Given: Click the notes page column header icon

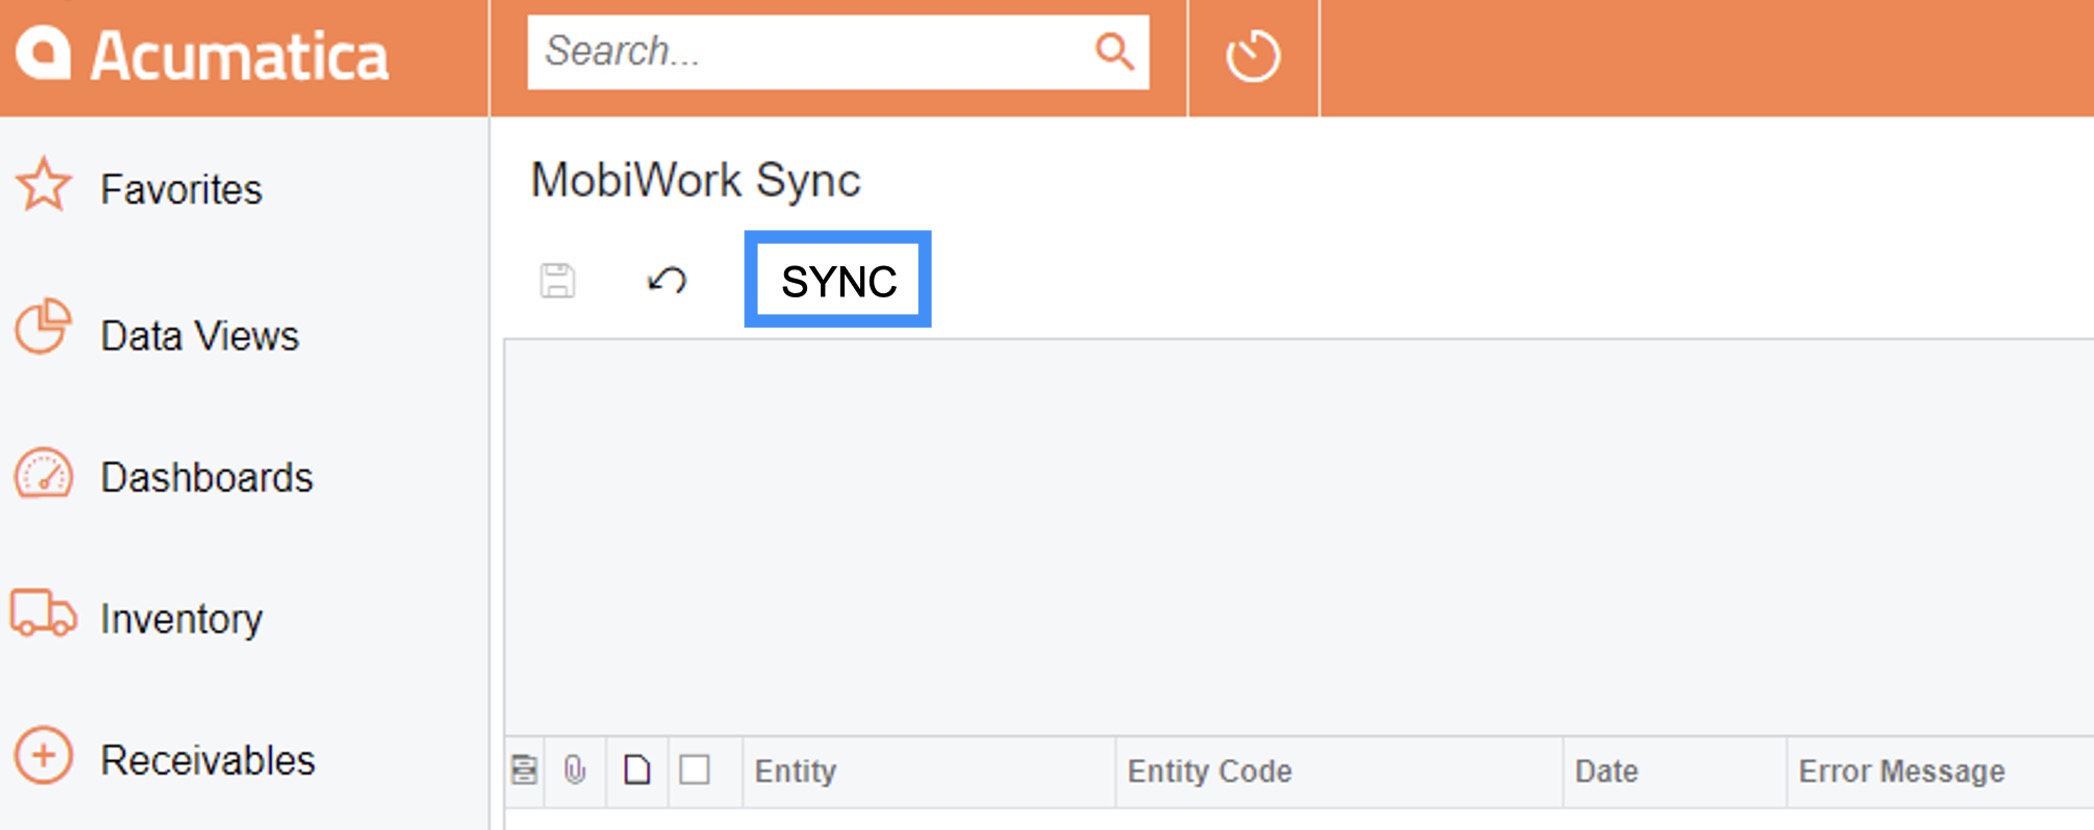Looking at the screenshot, I should click(637, 771).
